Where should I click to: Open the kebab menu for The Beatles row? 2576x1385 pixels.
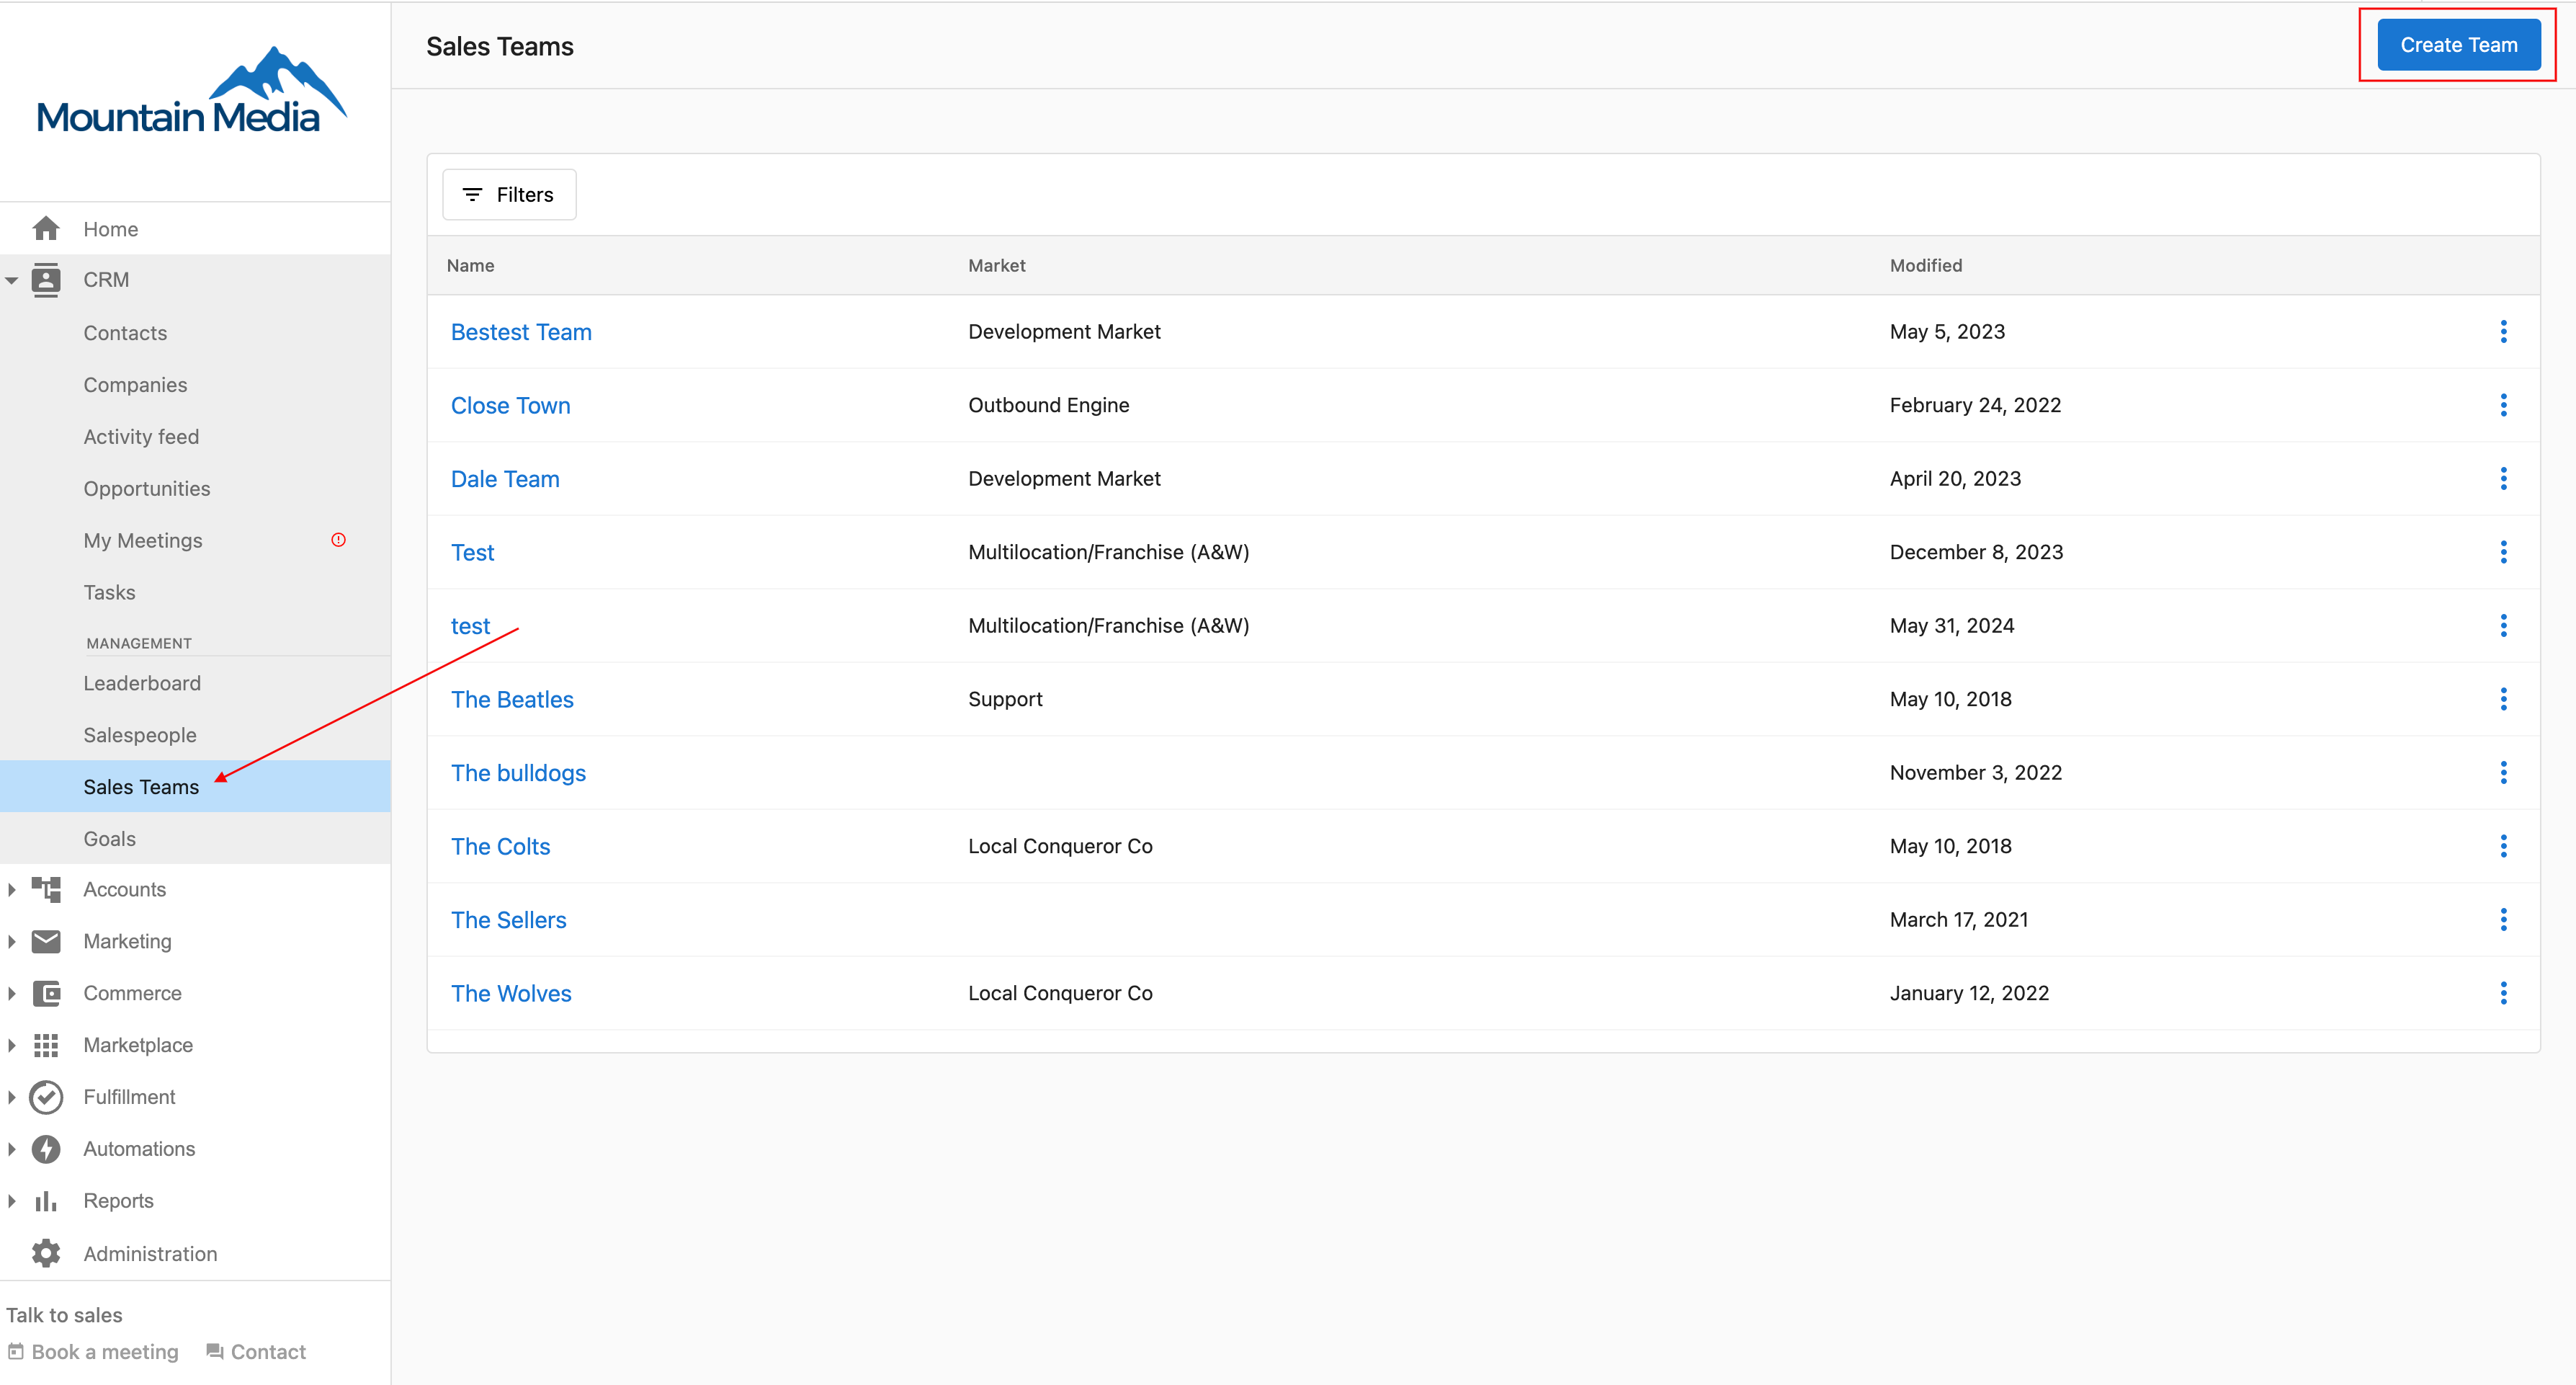coord(2503,699)
